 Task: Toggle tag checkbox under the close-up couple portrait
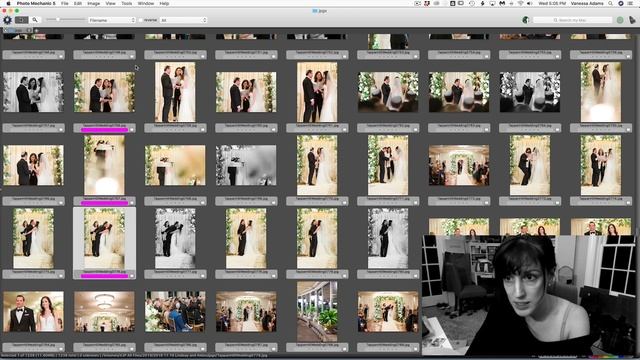(x=61, y=349)
